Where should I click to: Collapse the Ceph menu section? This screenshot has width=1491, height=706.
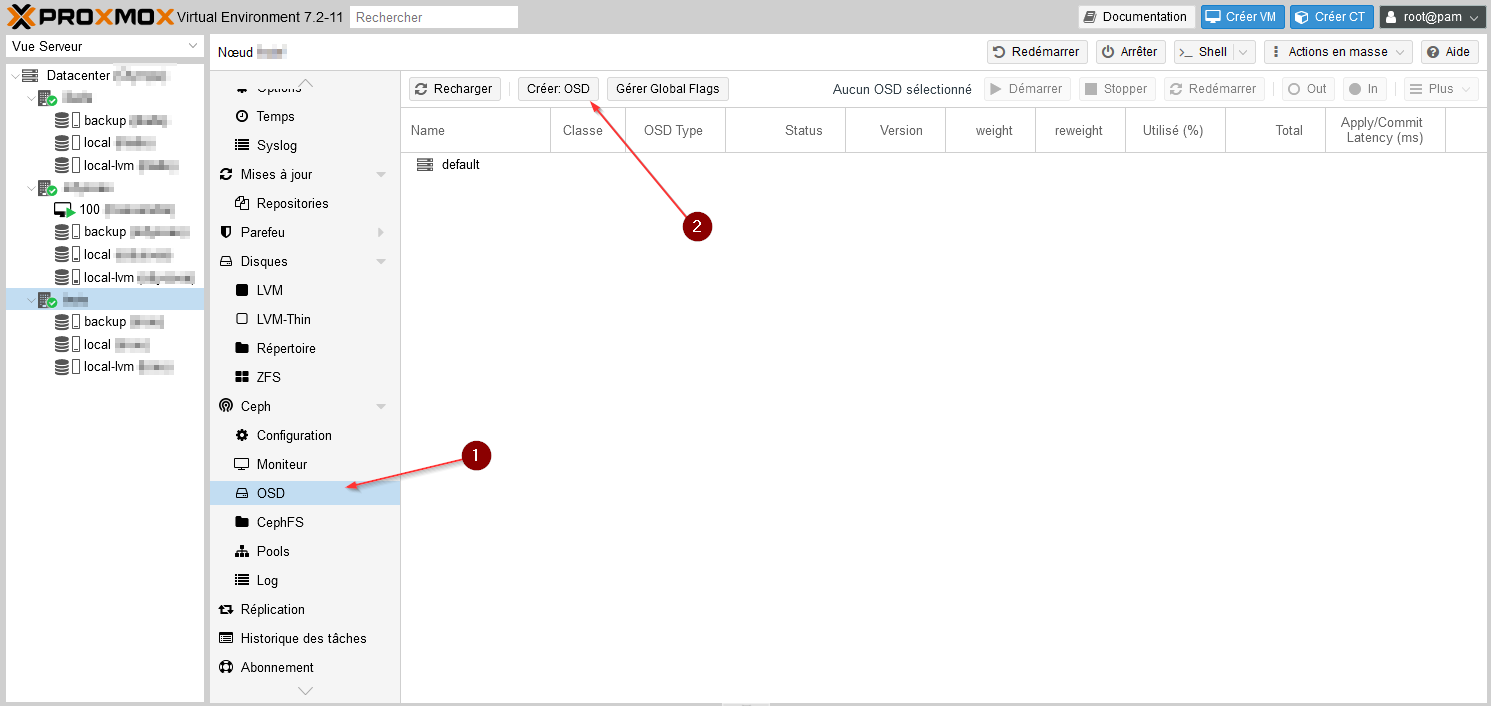(380, 407)
